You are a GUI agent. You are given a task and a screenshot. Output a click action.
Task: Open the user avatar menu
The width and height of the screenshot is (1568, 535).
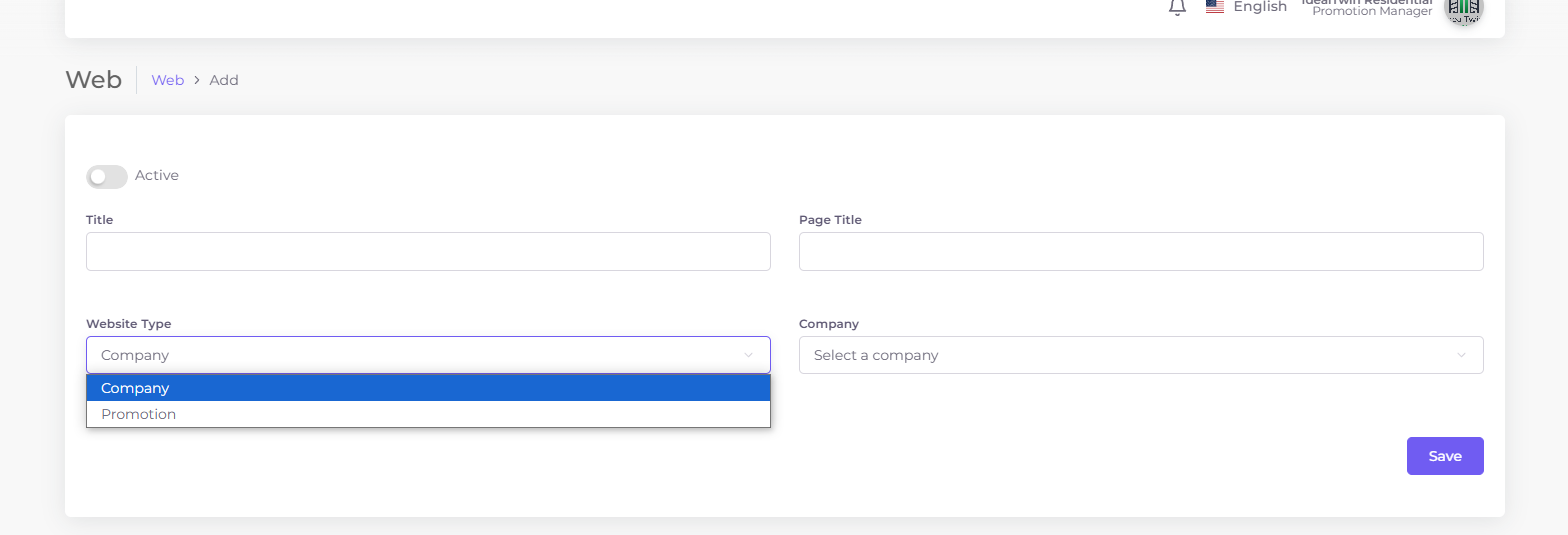[x=1465, y=8]
